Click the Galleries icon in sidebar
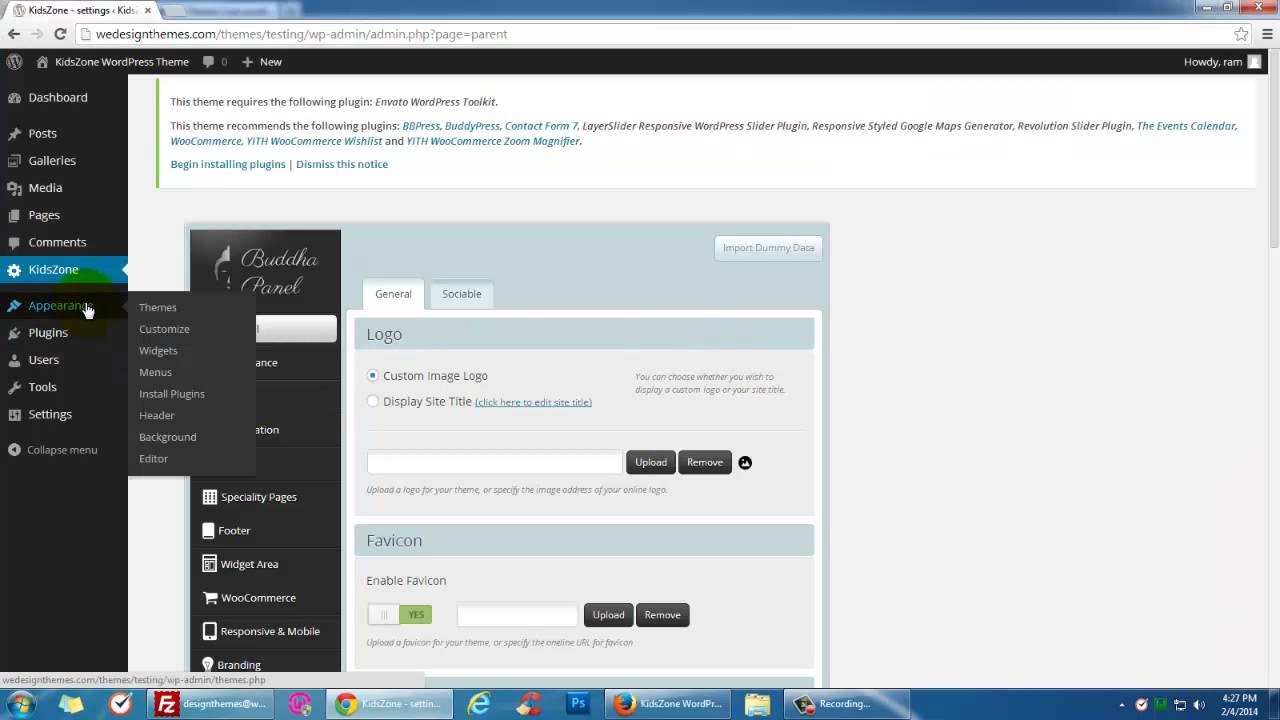The height and width of the screenshot is (720, 1280). 14,161
